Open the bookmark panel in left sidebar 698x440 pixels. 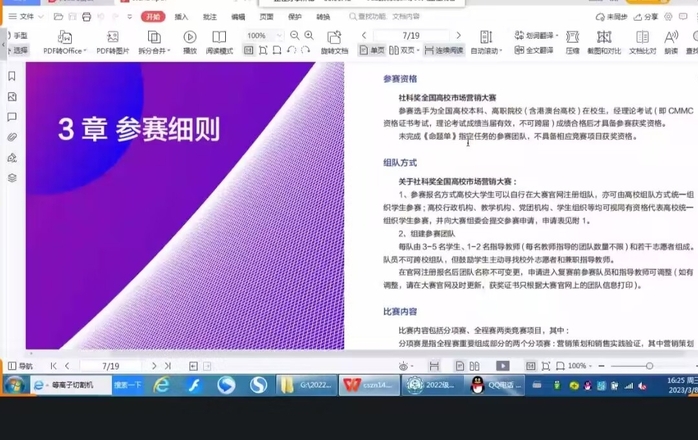click(x=12, y=76)
